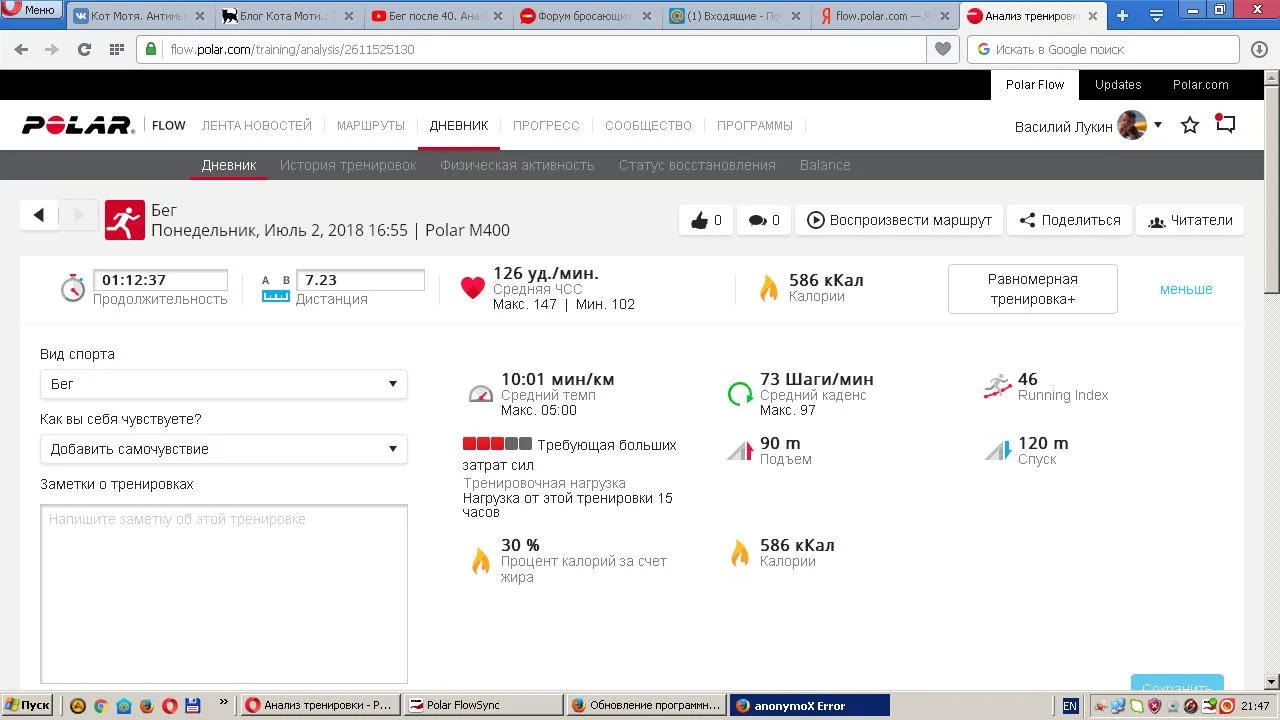Click the heart bookmark icon in address bar
Viewport: 1280px width, 720px height.
tap(942, 49)
